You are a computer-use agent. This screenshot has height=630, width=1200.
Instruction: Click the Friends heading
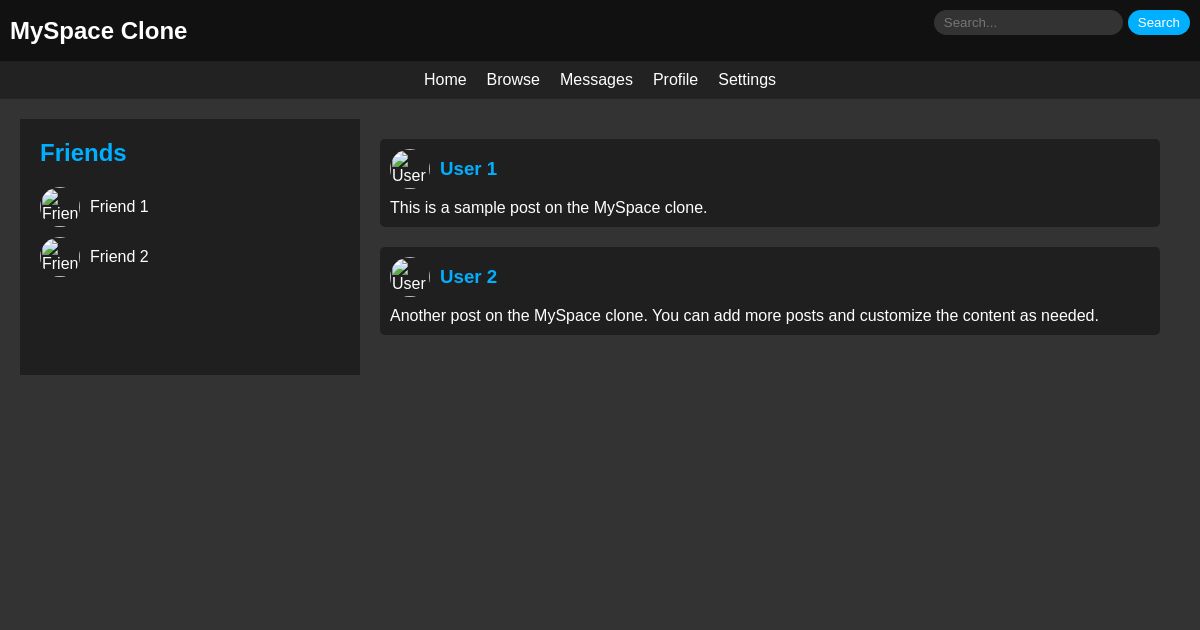[x=83, y=153]
